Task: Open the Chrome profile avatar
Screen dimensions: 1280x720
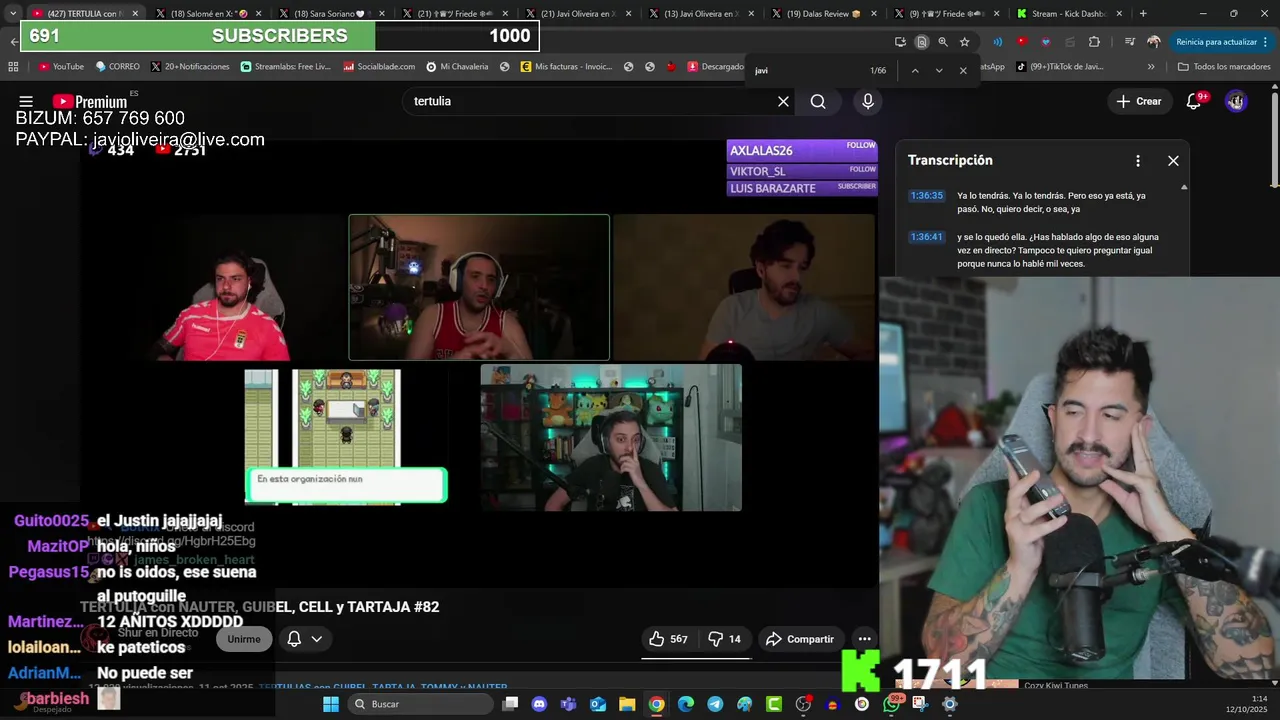Action: pos(1154,42)
